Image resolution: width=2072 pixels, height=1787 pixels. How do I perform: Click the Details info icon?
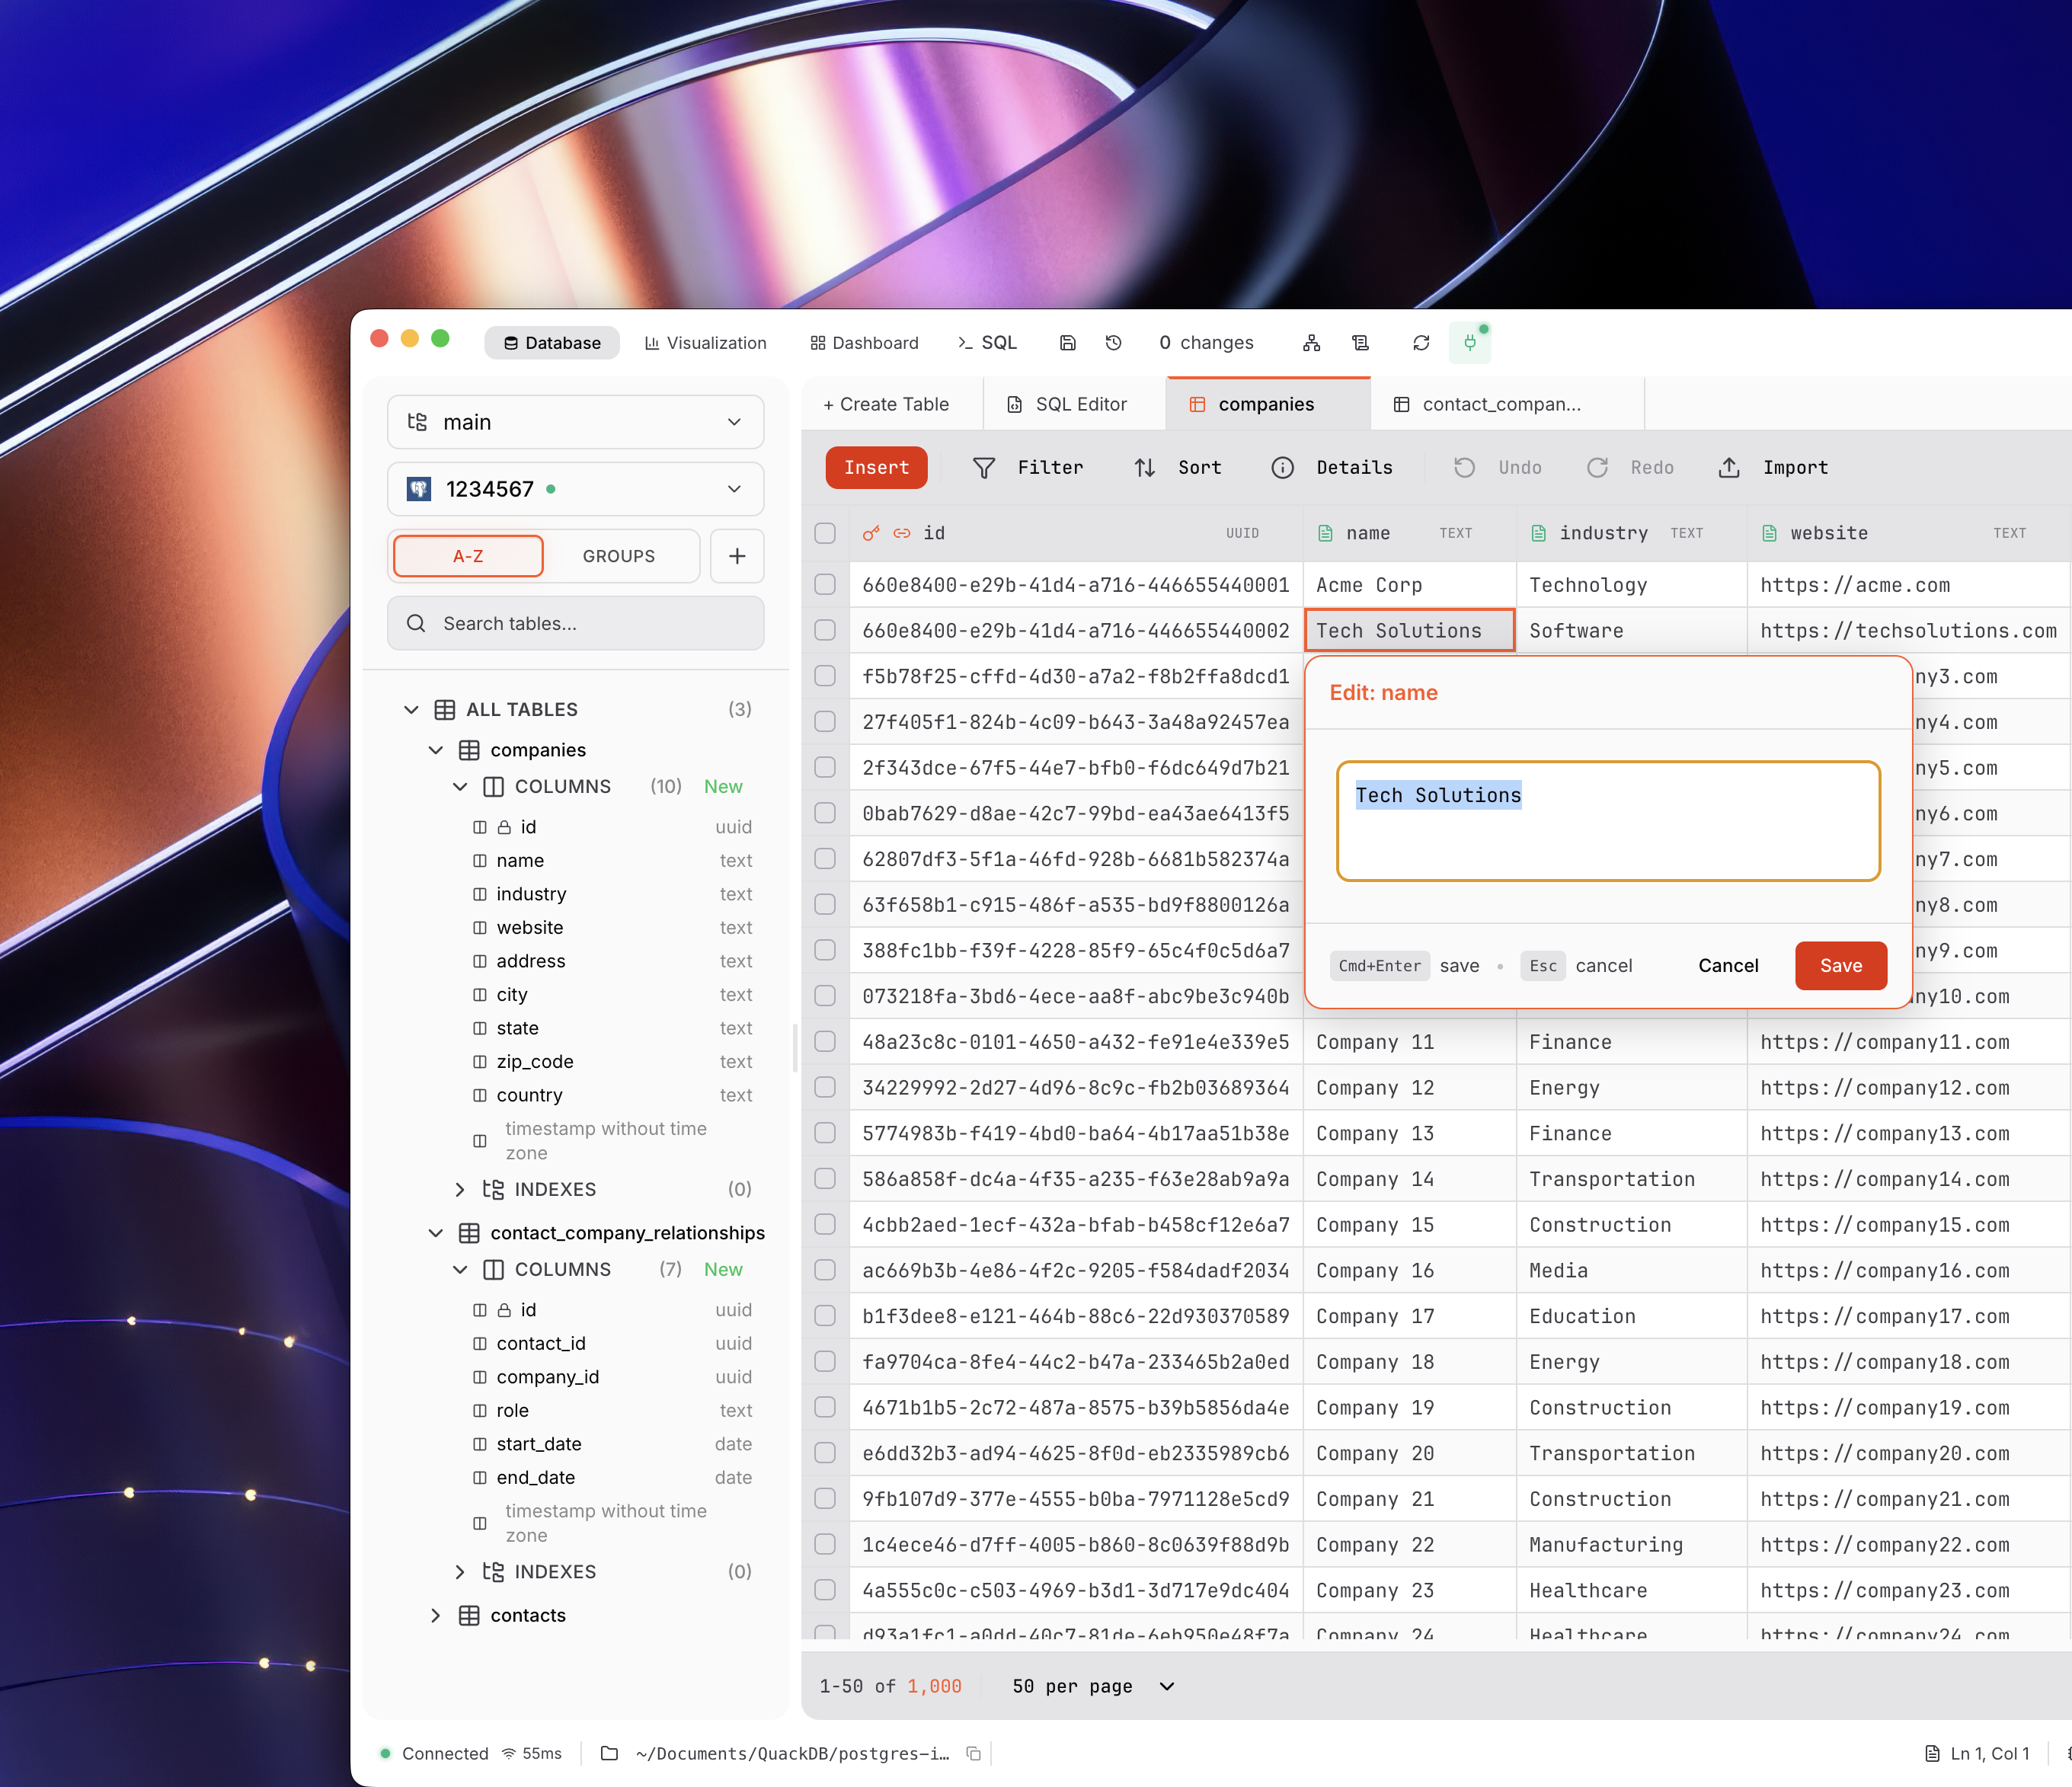click(x=1282, y=468)
